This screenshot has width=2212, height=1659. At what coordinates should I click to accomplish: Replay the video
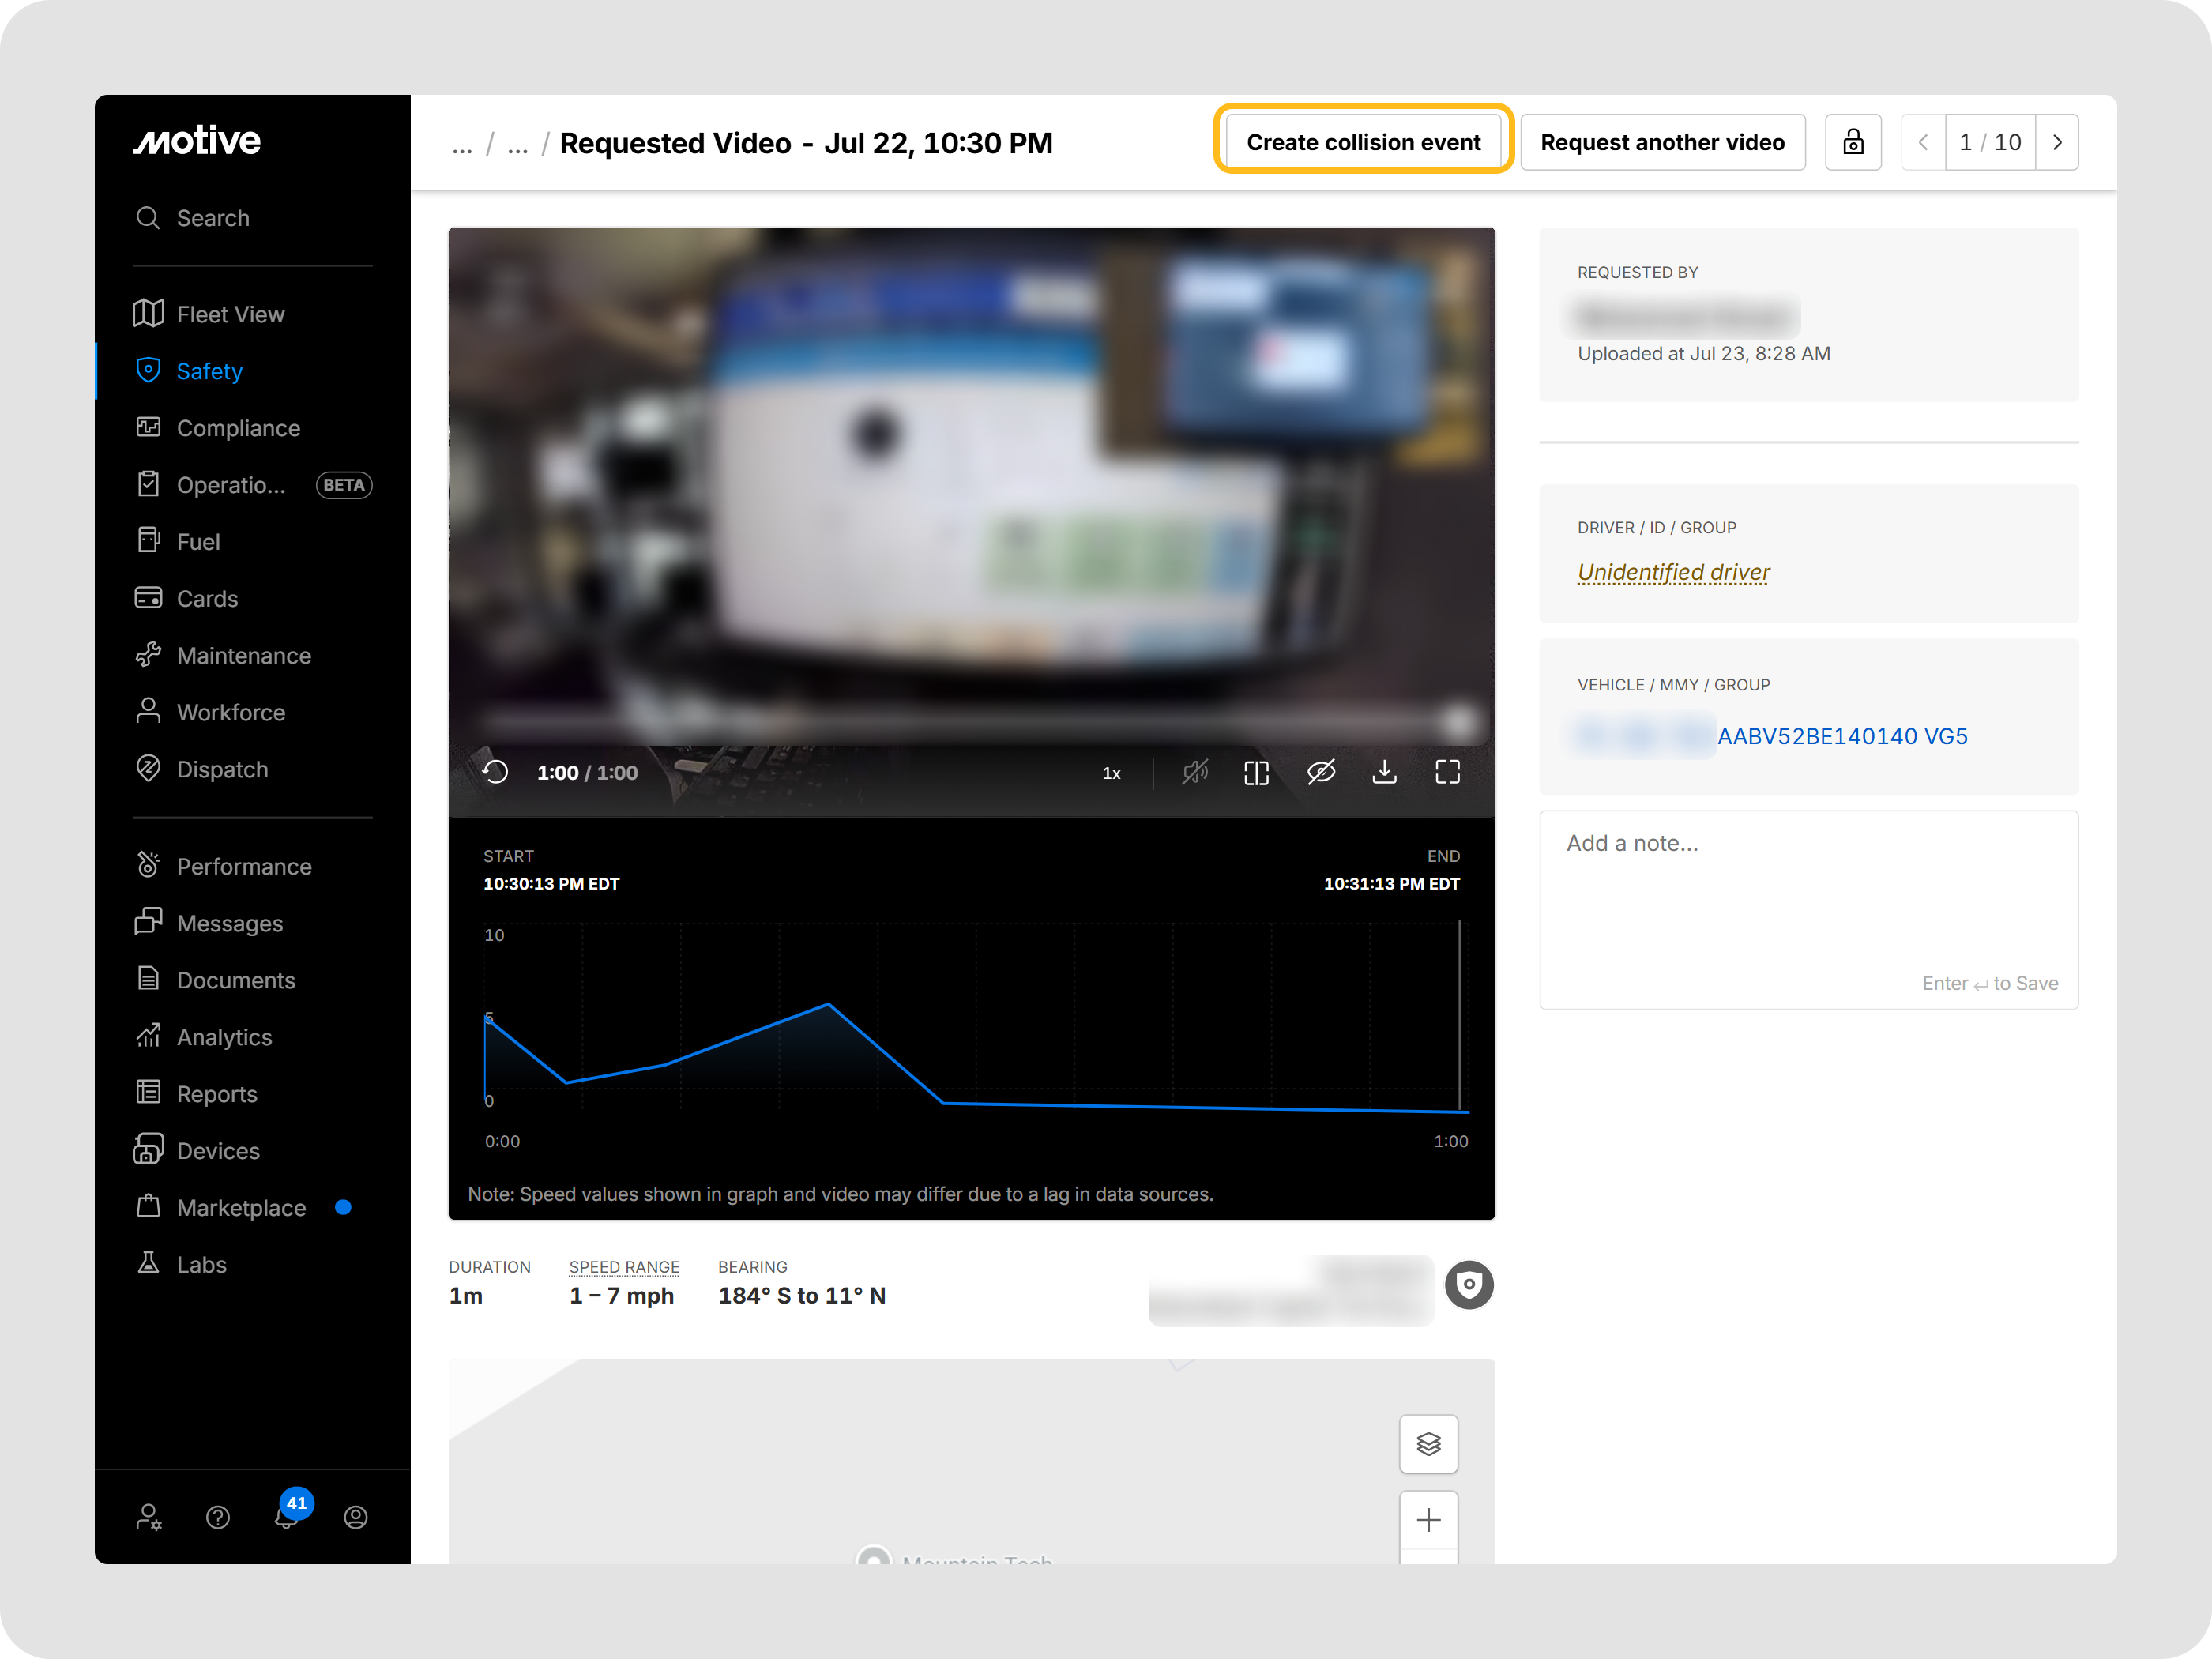(x=496, y=772)
